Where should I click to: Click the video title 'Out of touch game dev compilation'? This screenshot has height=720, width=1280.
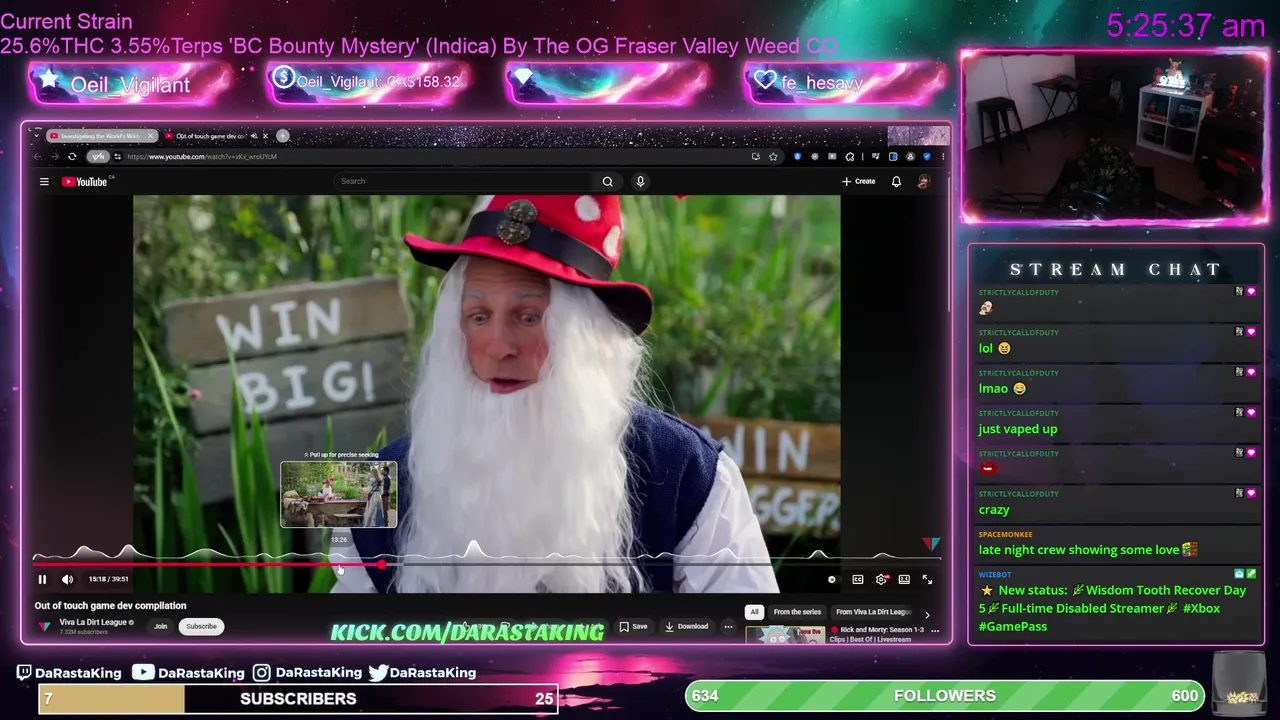click(110, 605)
